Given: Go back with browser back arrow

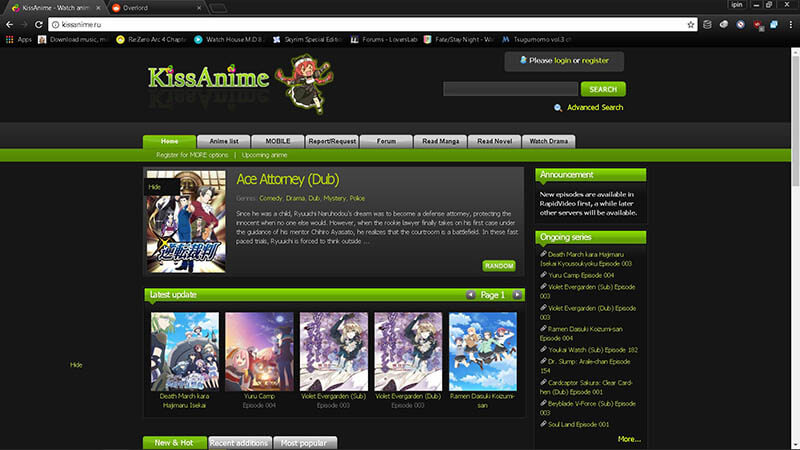Looking at the screenshot, I should pos(9,24).
